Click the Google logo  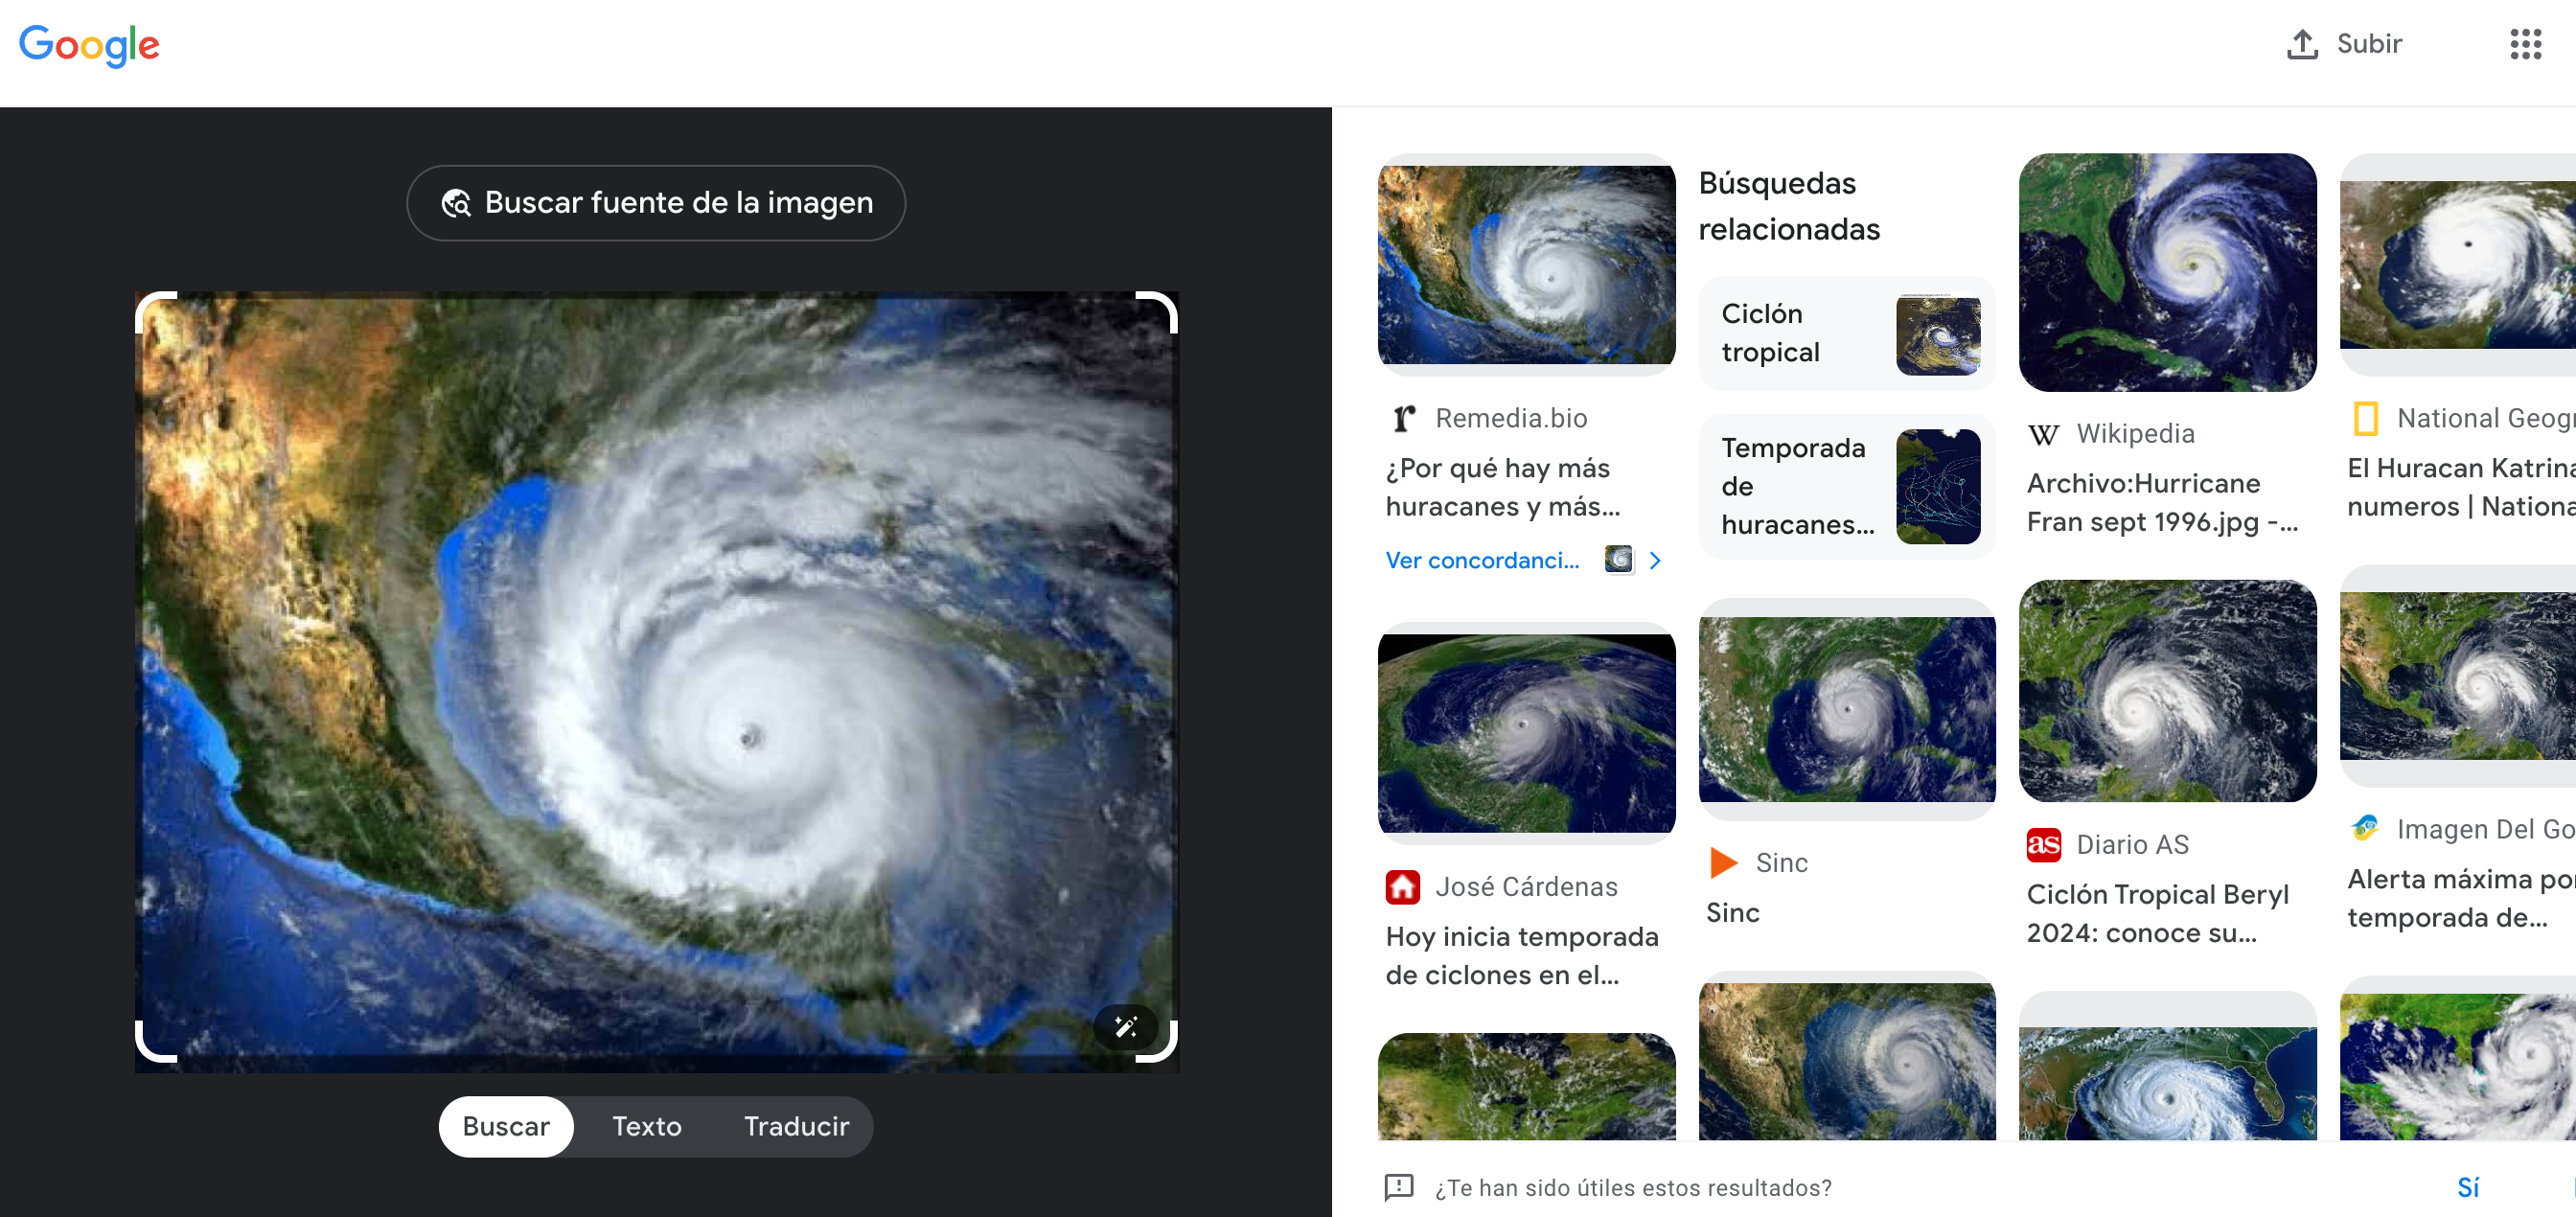pyautogui.click(x=89, y=45)
